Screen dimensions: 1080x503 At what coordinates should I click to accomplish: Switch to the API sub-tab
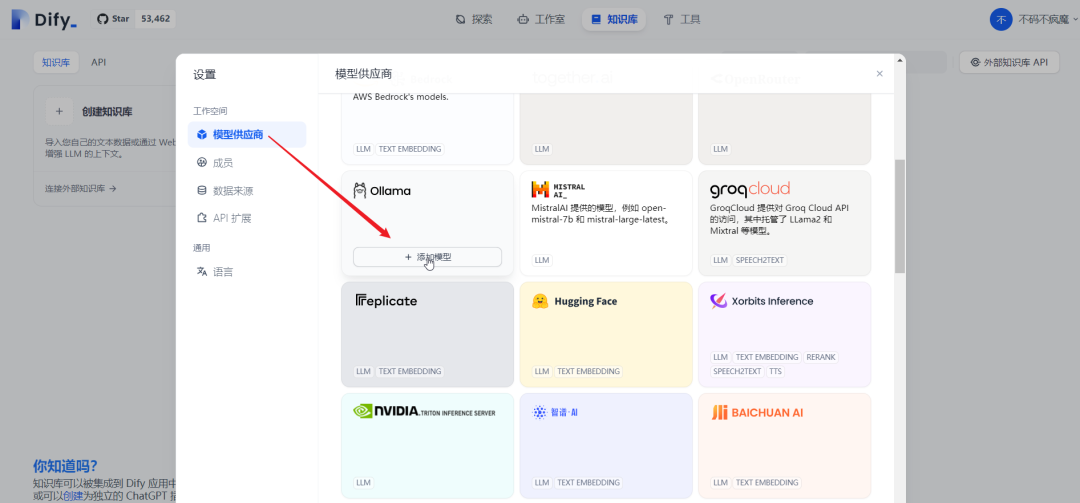click(x=98, y=62)
